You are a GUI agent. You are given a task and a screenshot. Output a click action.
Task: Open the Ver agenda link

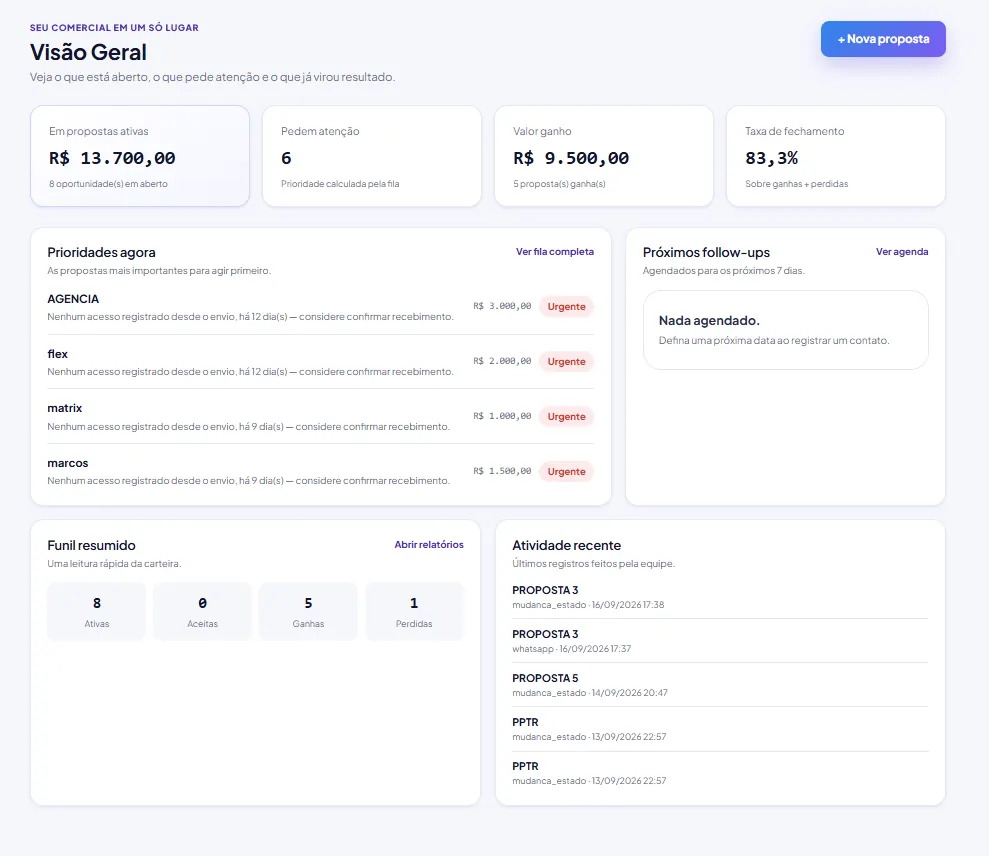pyautogui.click(x=902, y=252)
